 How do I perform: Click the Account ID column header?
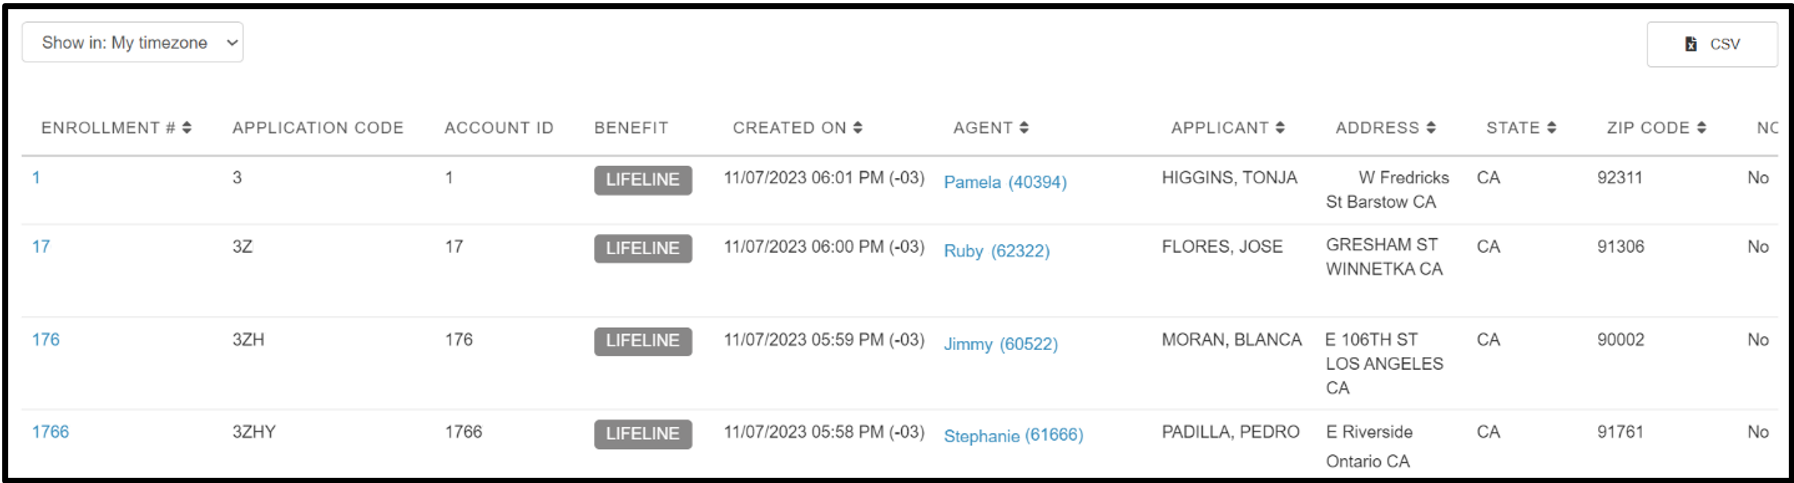tap(499, 128)
